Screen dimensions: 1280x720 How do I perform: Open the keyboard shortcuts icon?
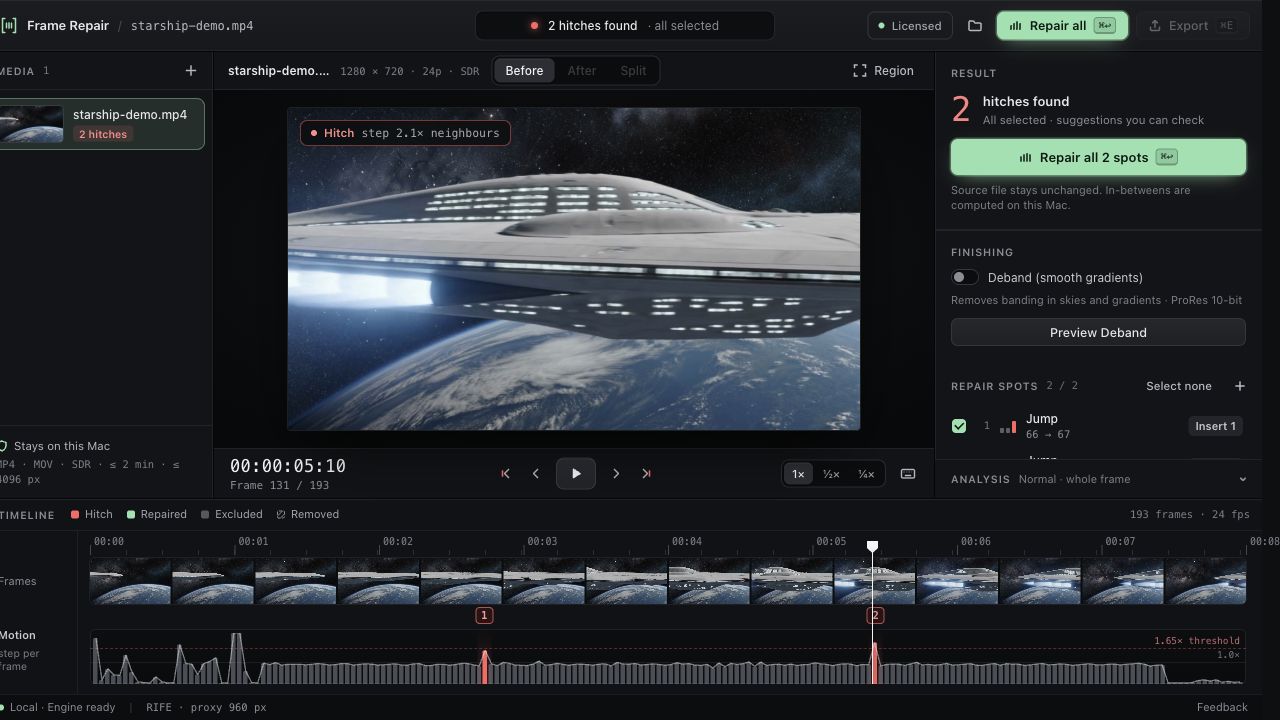[908, 474]
